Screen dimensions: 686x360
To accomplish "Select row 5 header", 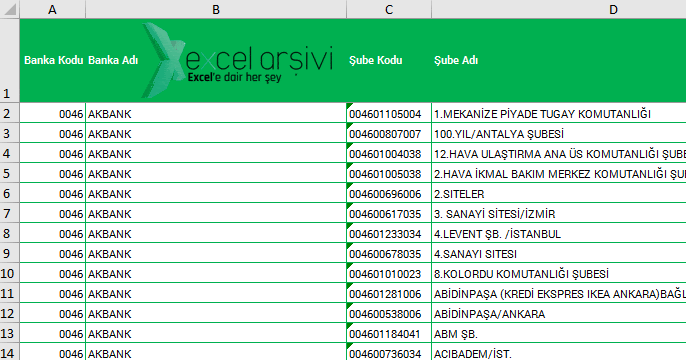I will point(10,173).
